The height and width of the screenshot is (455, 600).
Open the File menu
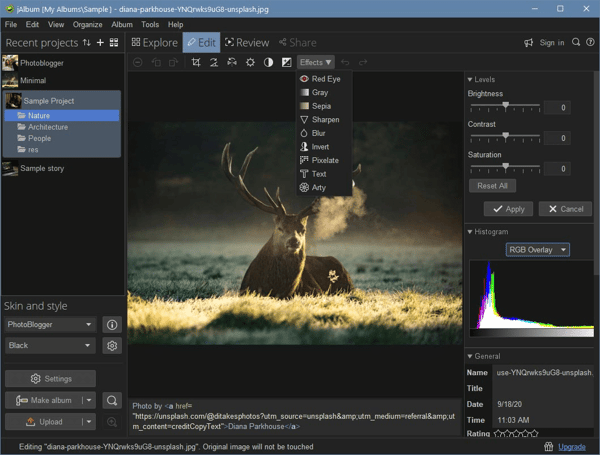pos(11,24)
